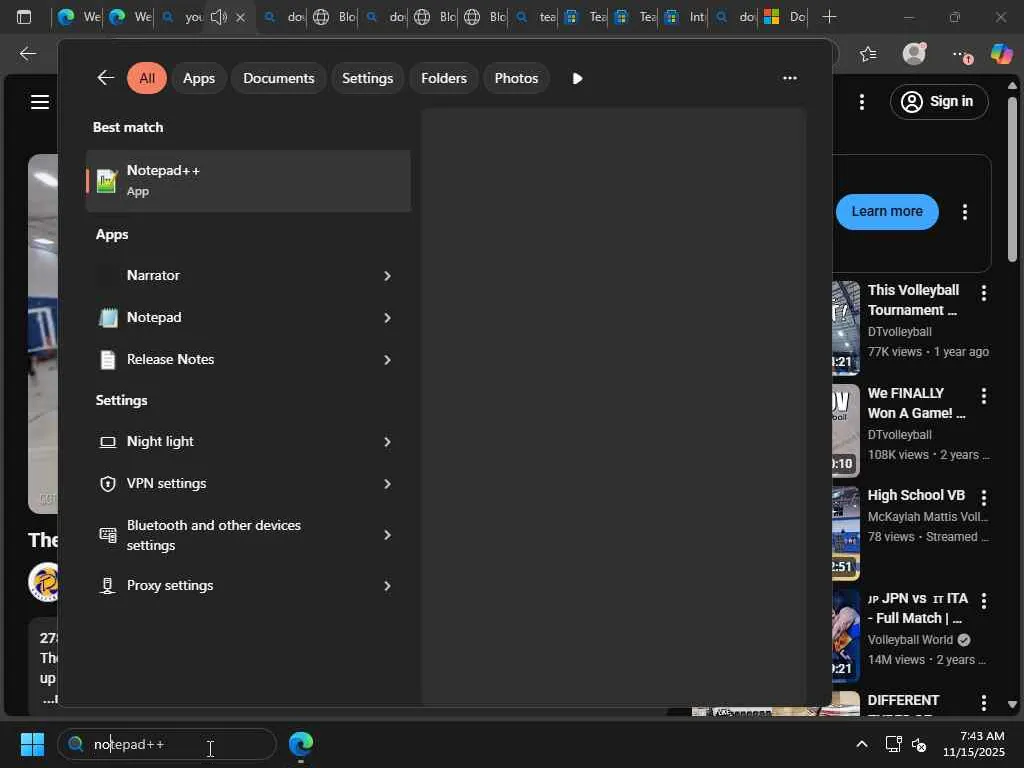Open High School VB video thumbnail

coord(846,534)
